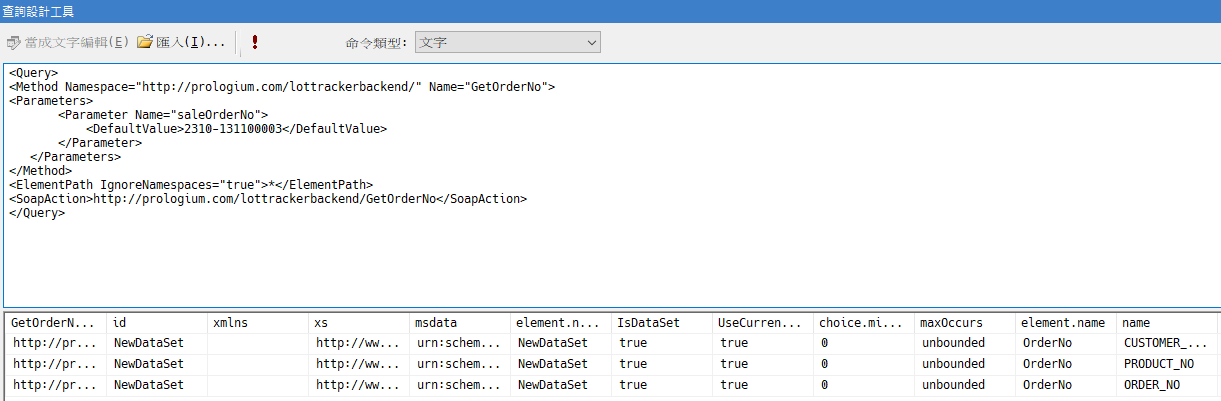
Task: Click the 匯入(I)... button label
Action: (x=190, y=42)
